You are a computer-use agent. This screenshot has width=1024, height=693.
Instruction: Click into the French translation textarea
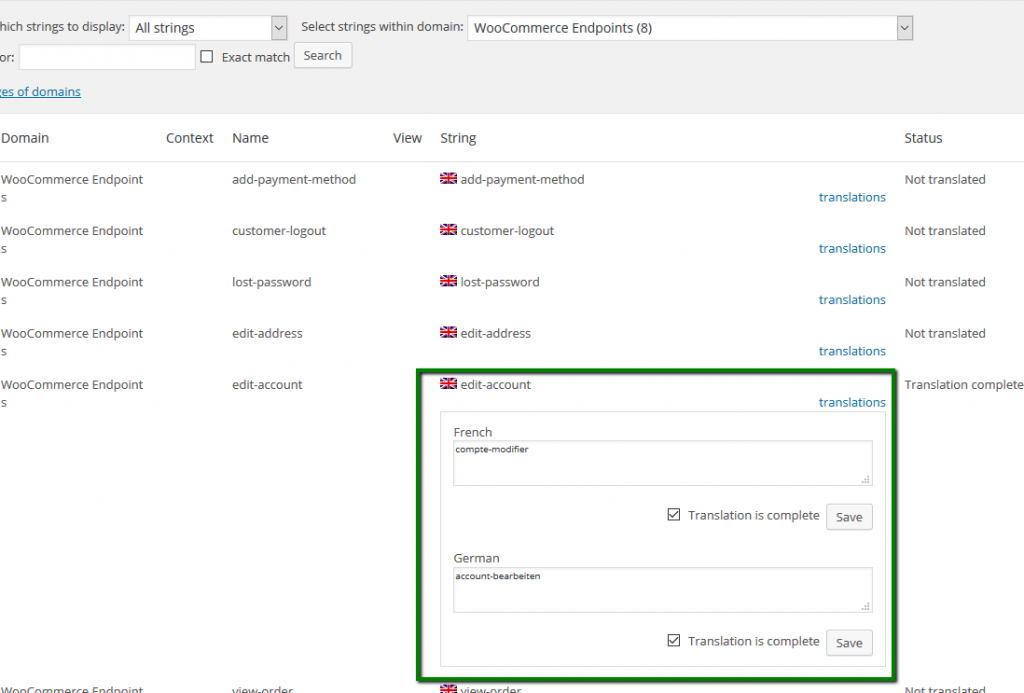point(663,463)
